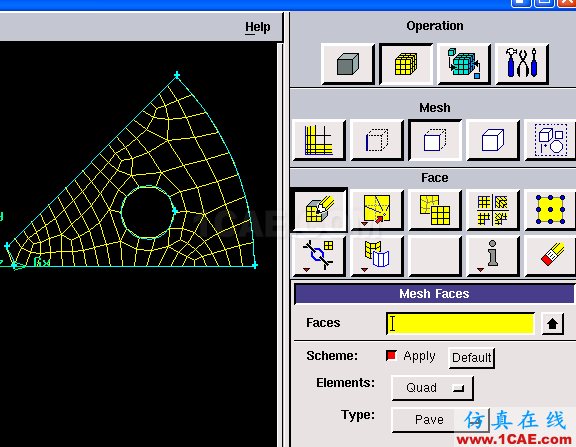
Task: Select the Mesh operation yellow cube icon
Action: click(406, 64)
